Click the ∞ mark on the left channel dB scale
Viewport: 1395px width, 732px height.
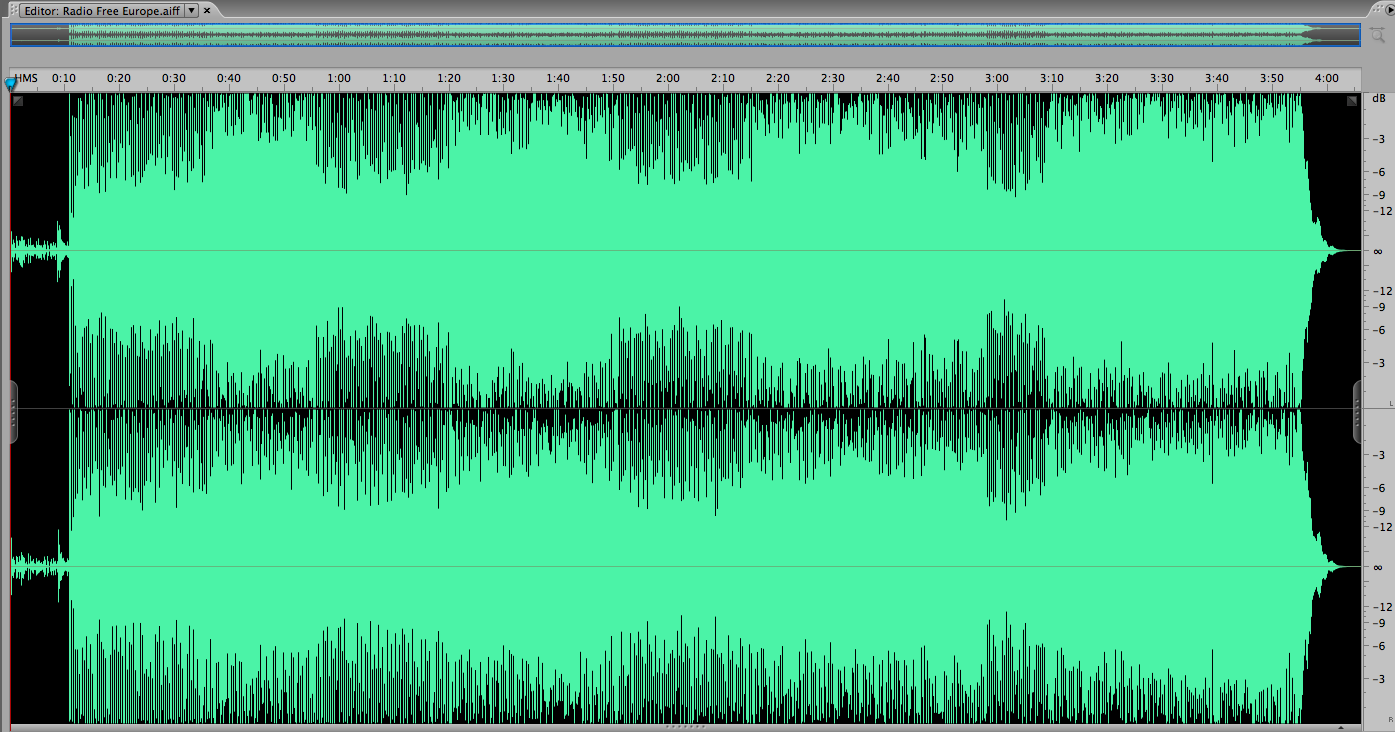click(x=1378, y=252)
